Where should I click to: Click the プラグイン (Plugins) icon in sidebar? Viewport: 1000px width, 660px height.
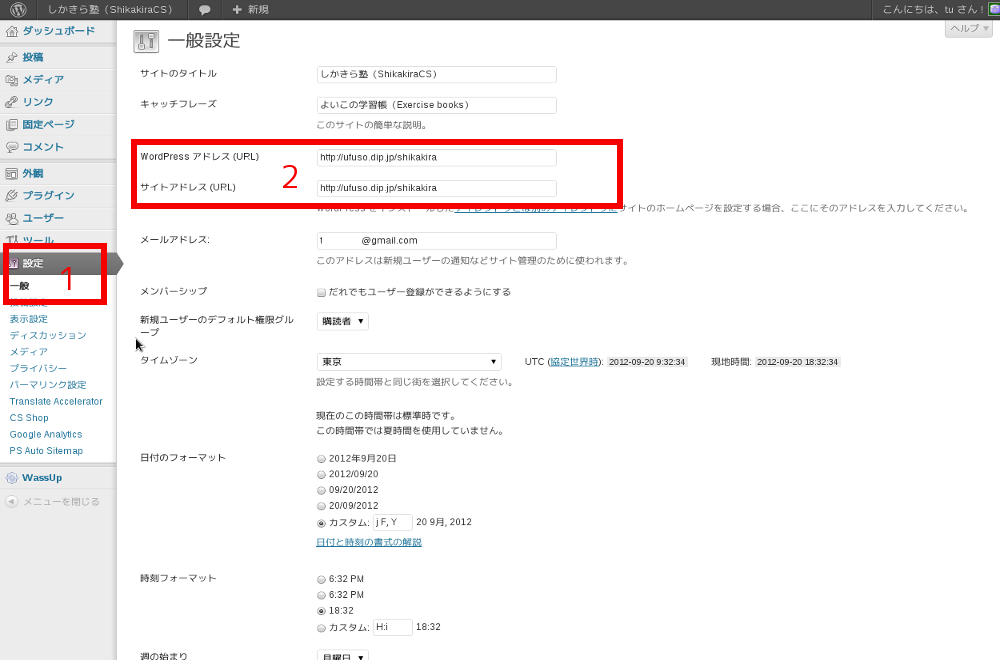12,196
